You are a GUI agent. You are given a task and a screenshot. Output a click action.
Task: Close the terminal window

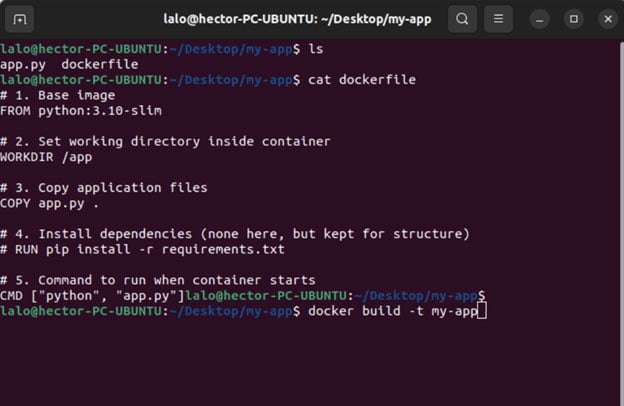click(608, 19)
